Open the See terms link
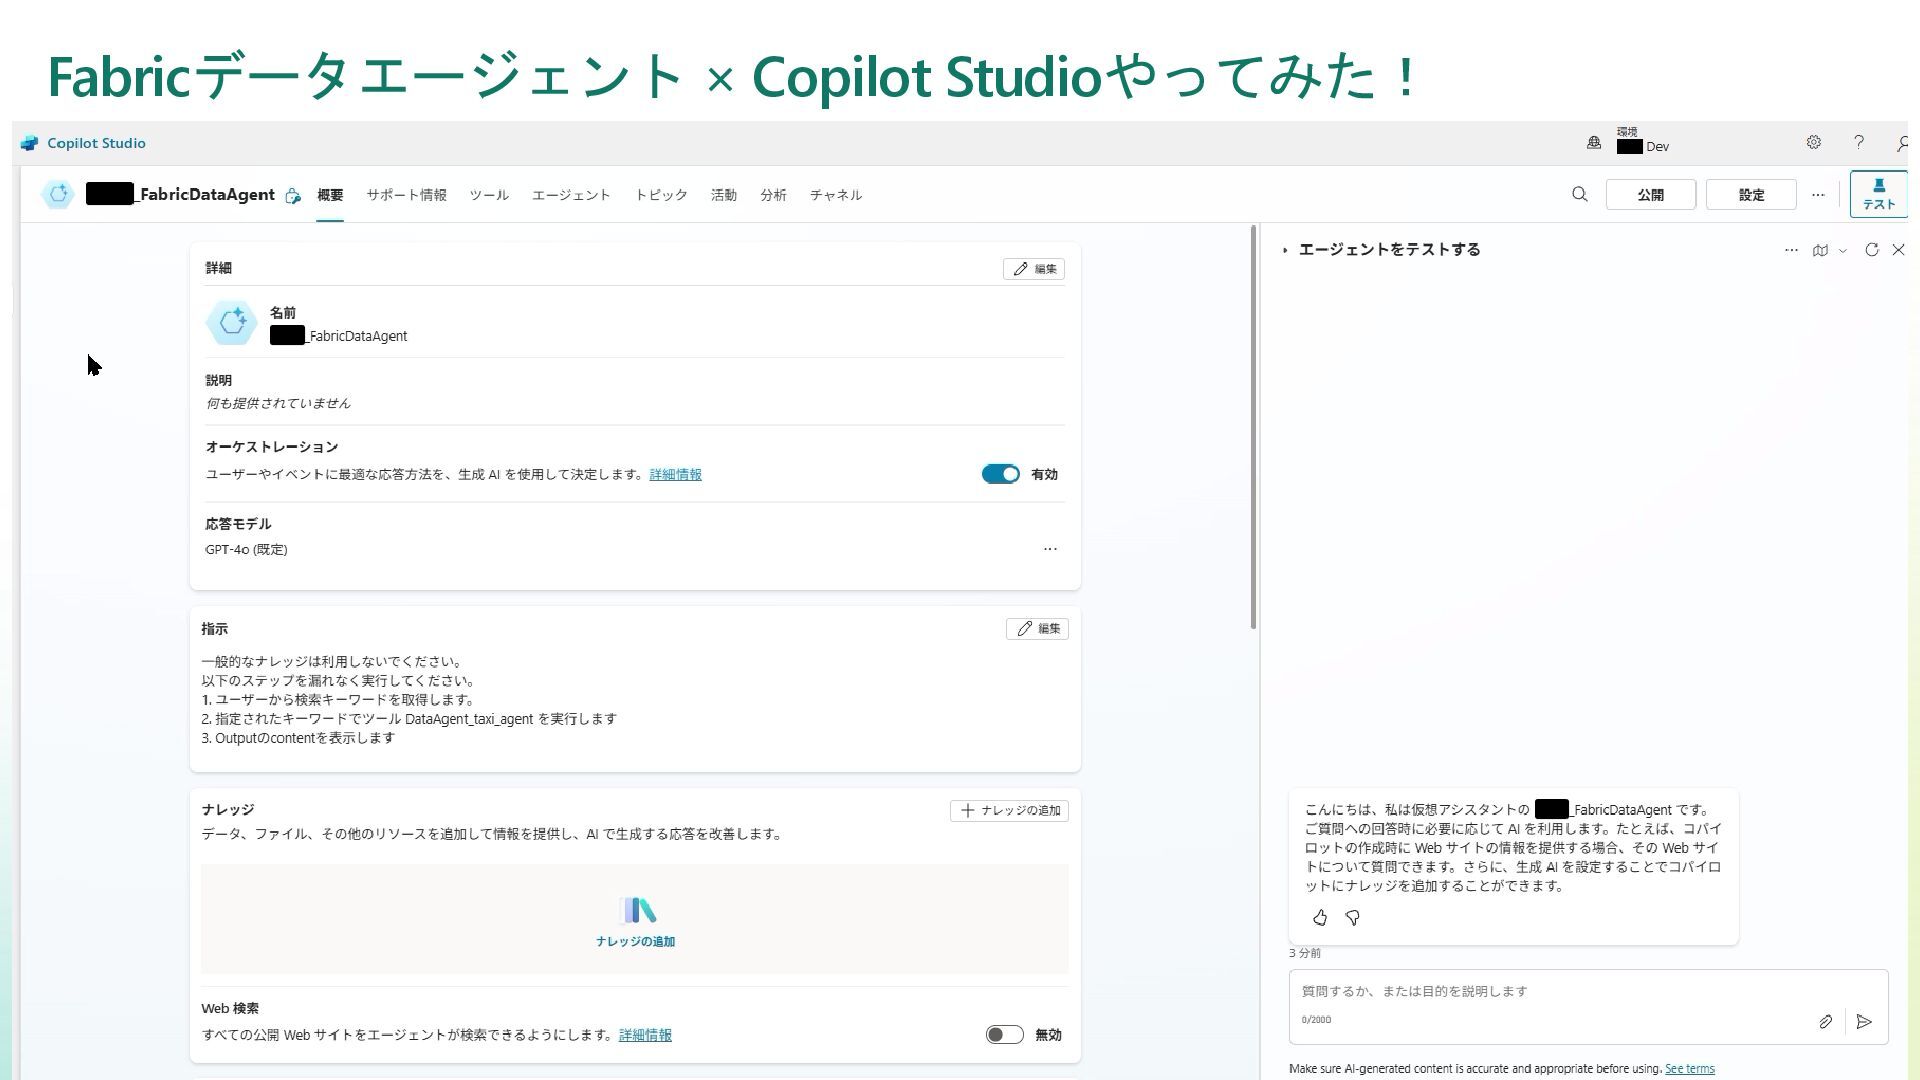 click(1689, 1069)
